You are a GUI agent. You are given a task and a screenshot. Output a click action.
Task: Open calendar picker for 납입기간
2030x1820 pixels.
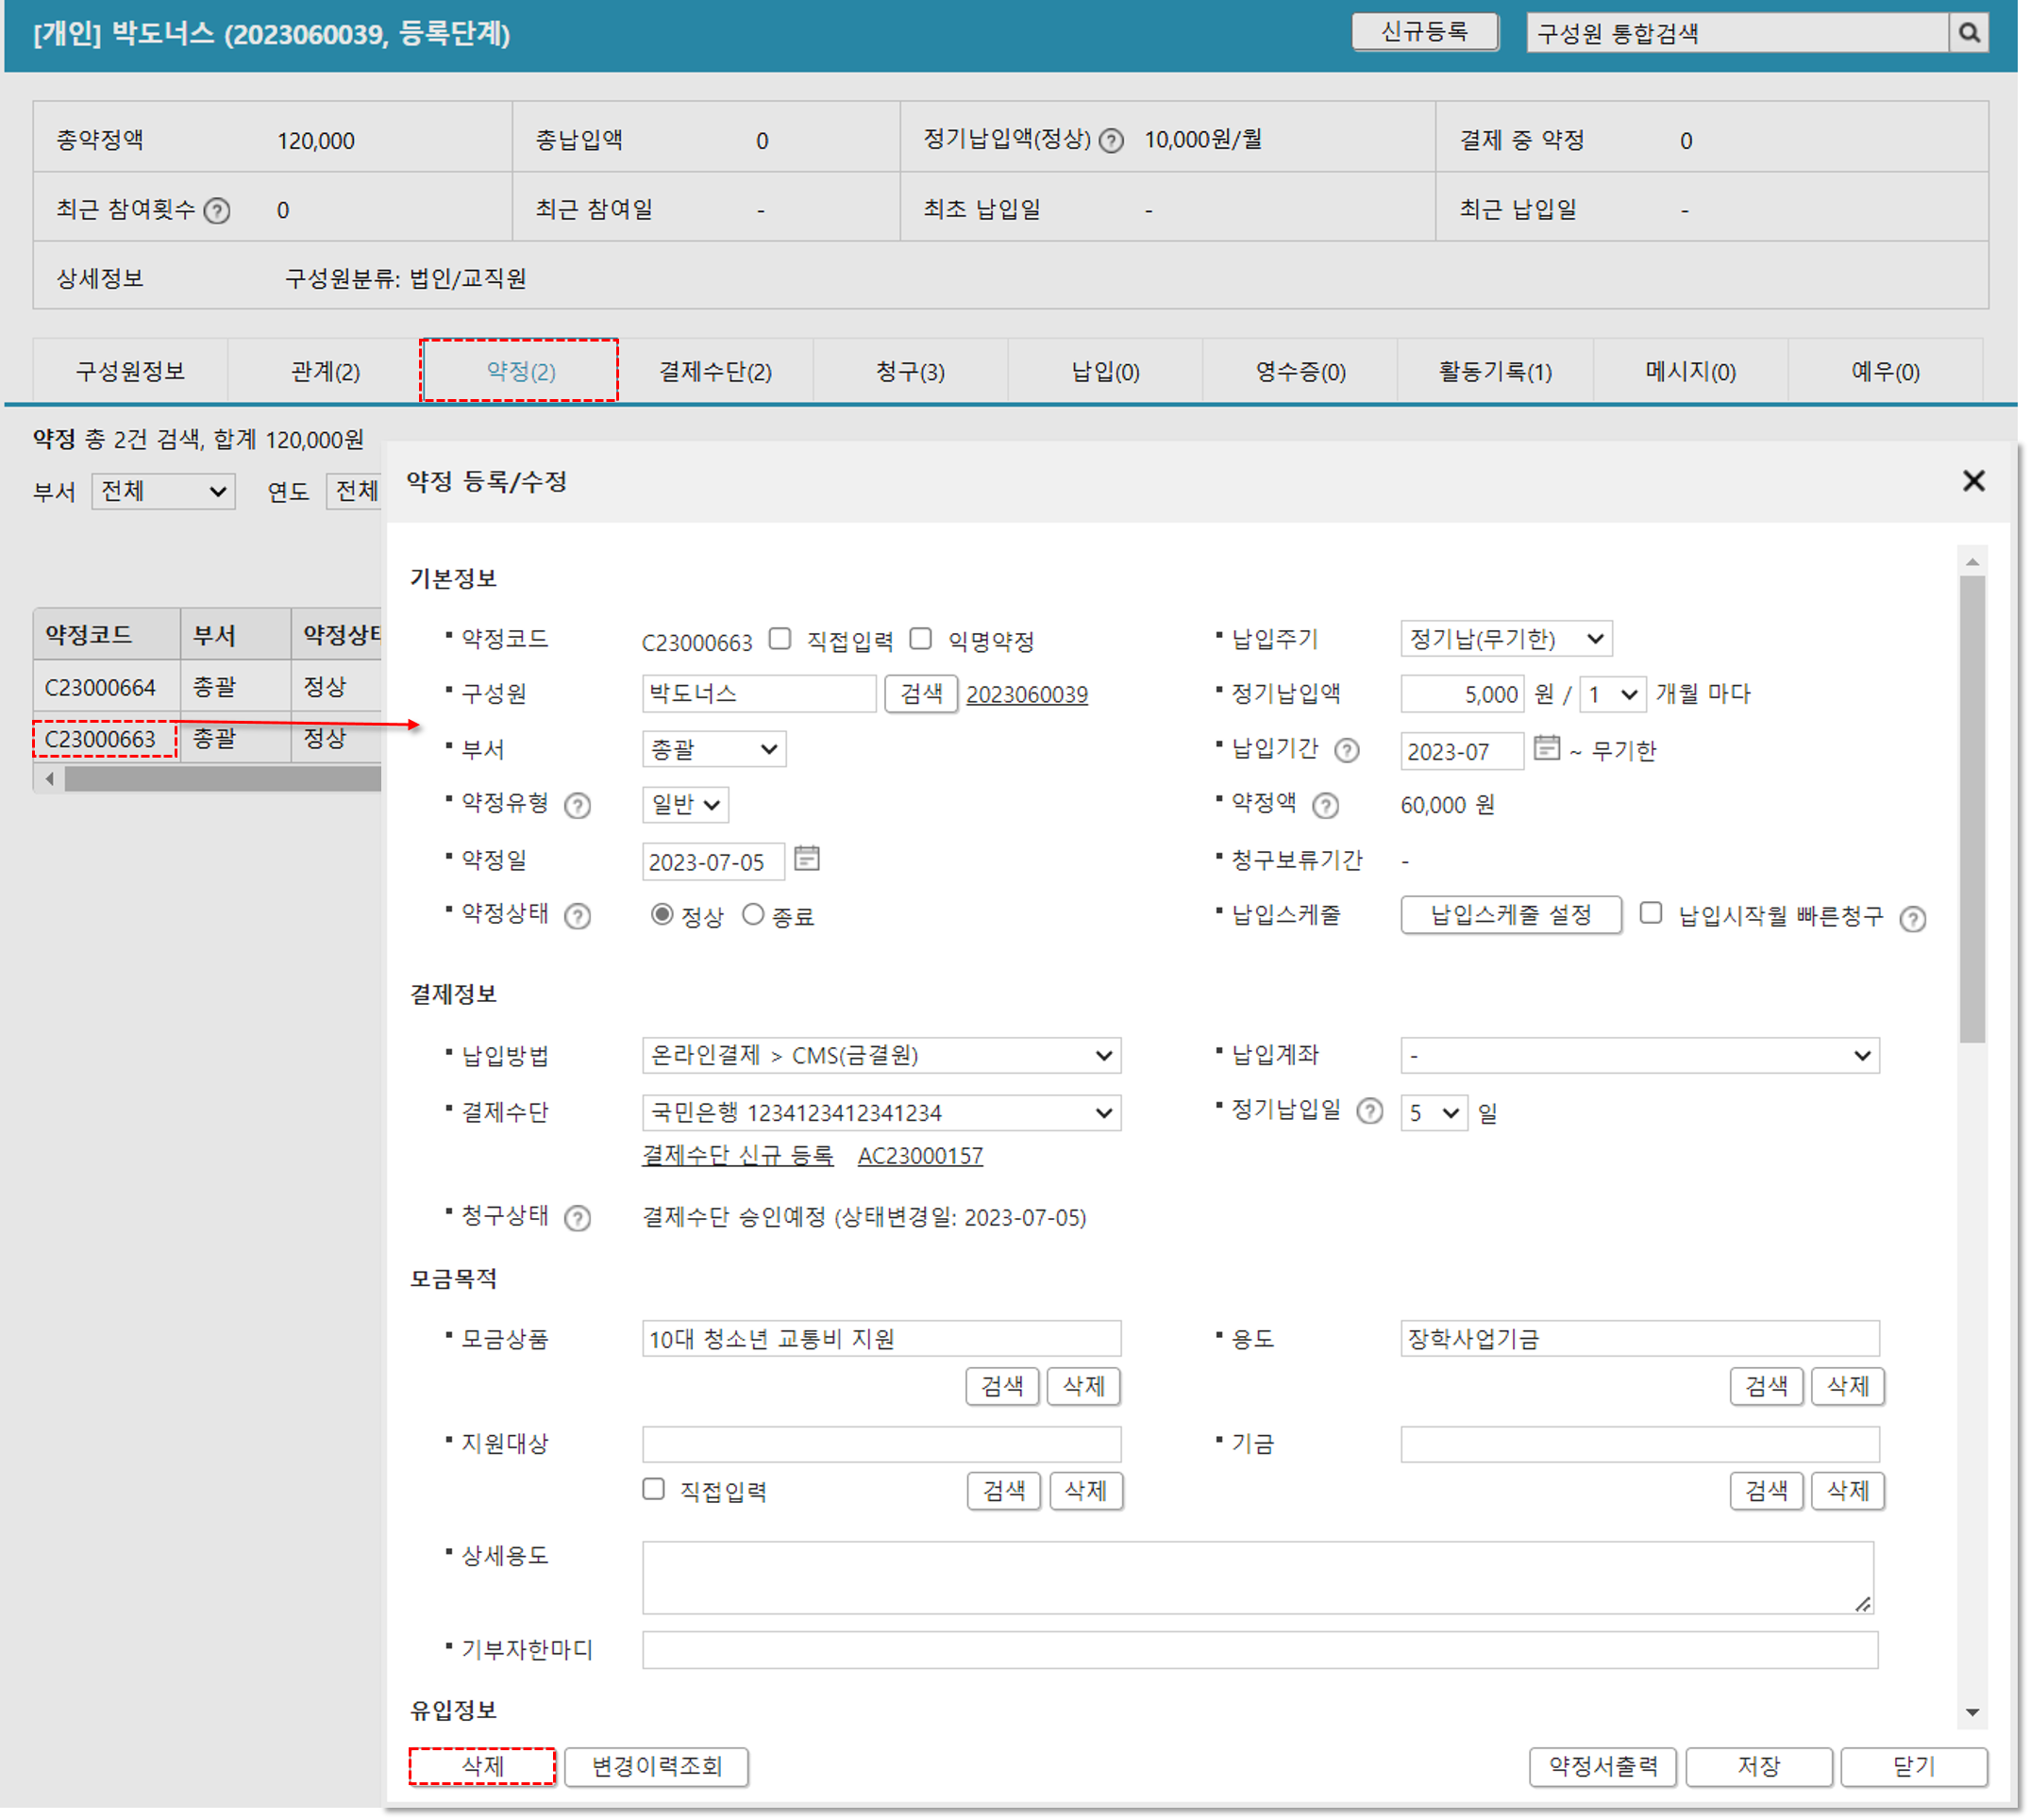click(1549, 748)
